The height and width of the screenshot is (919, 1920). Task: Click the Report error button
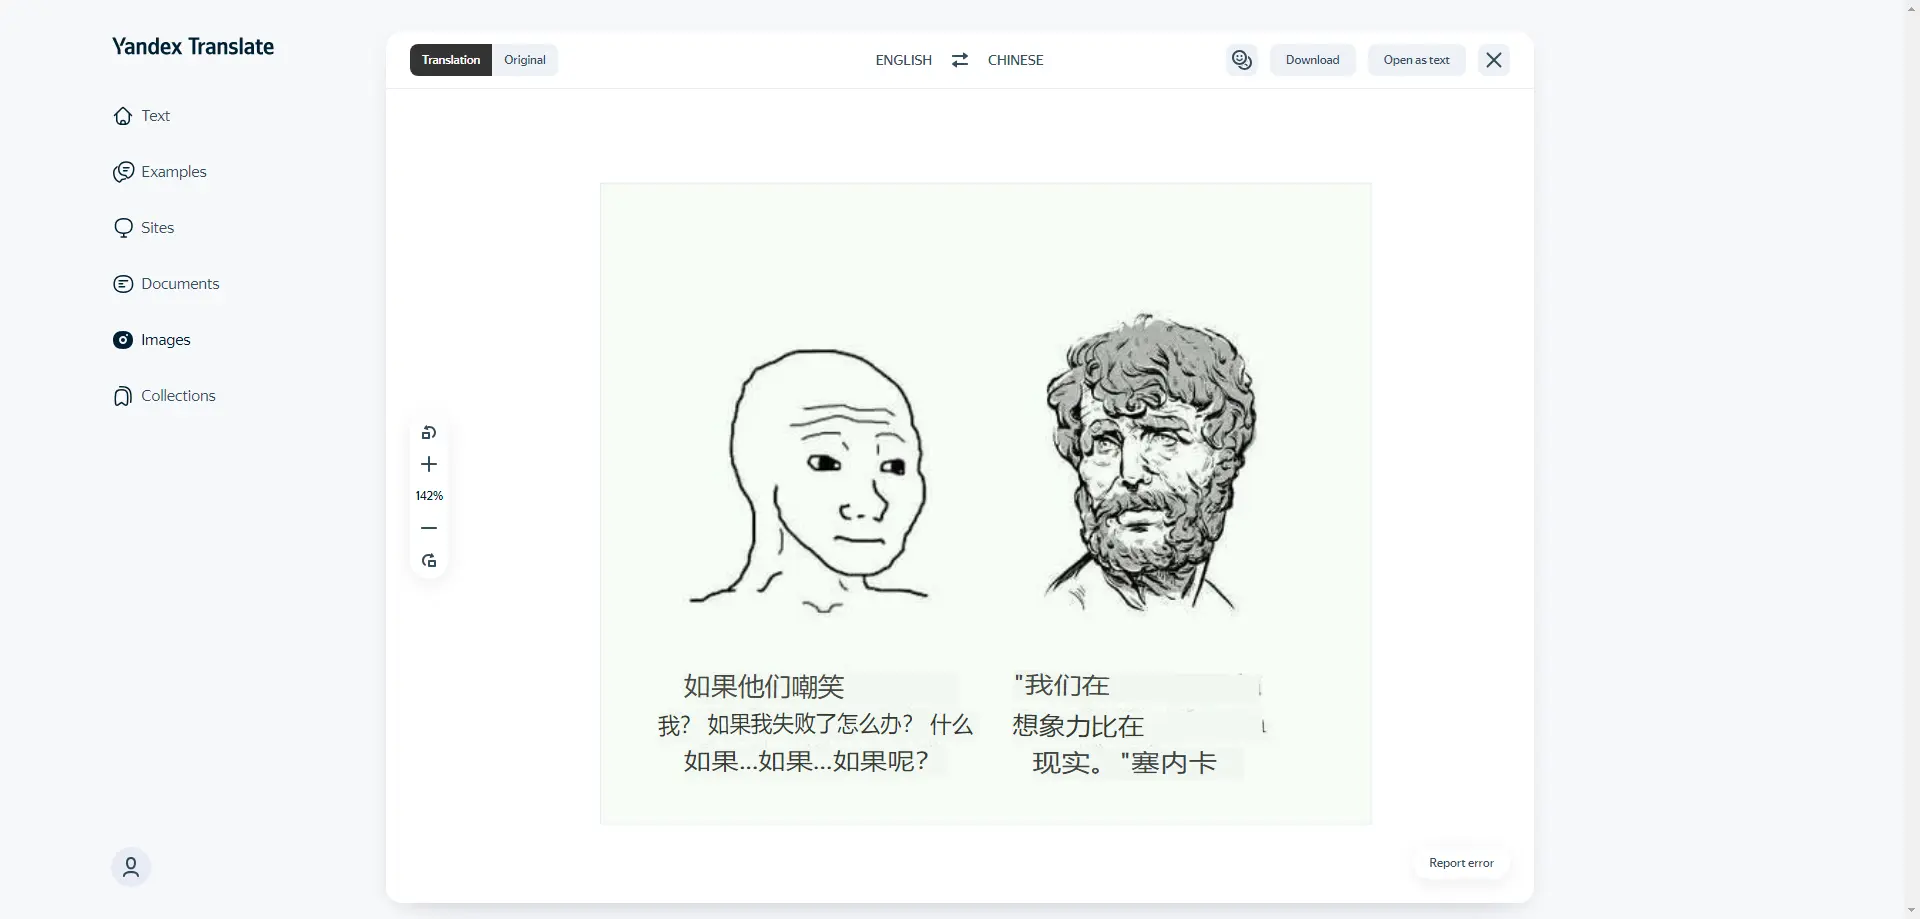point(1461,863)
